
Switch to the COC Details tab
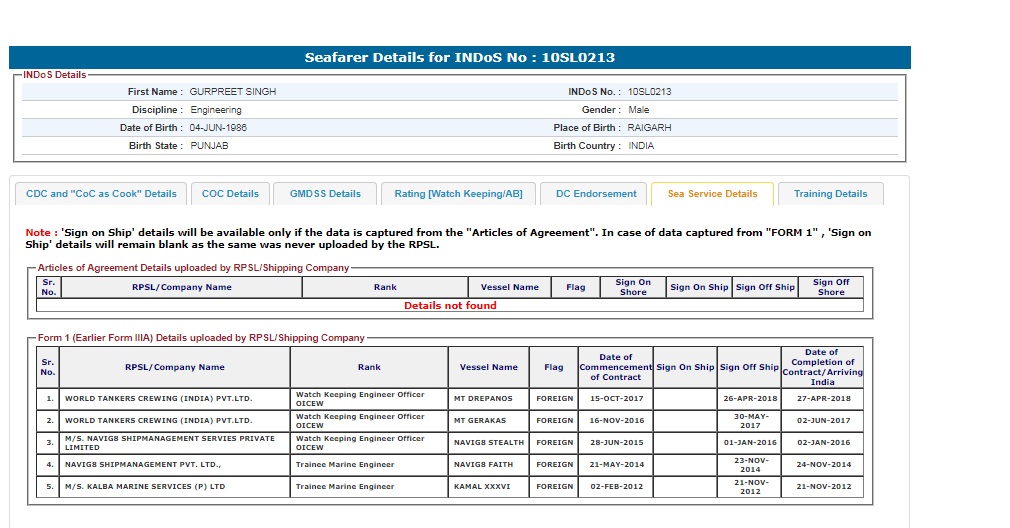click(230, 194)
